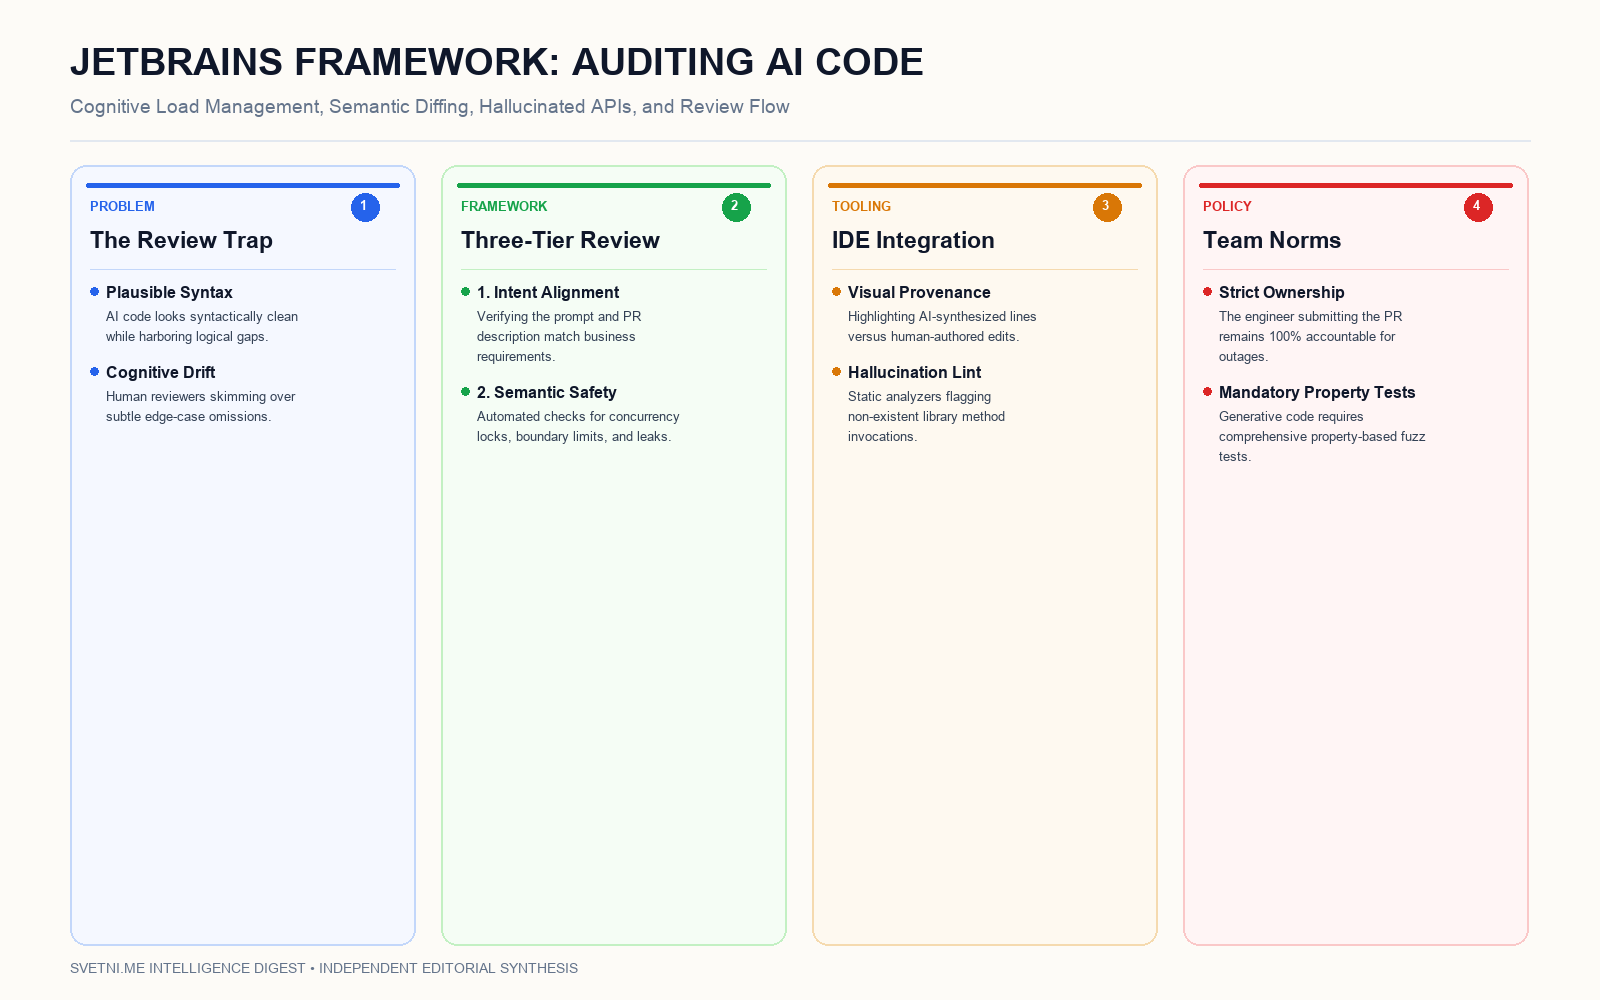Click the Mandatory Property Tests heading
Viewport: 1600px width, 1000px height.
[x=1317, y=392]
